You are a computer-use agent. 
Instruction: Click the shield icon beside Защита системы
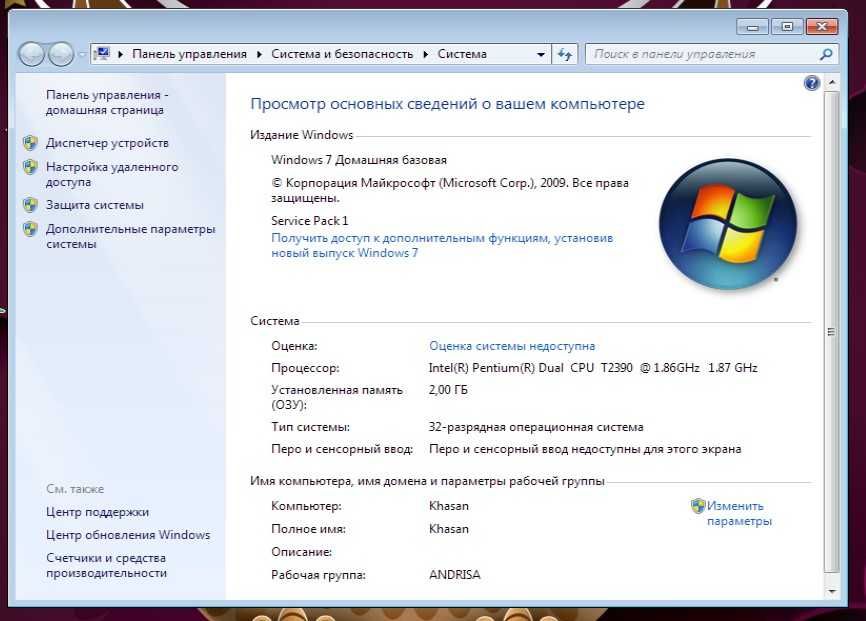click(30, 205)
